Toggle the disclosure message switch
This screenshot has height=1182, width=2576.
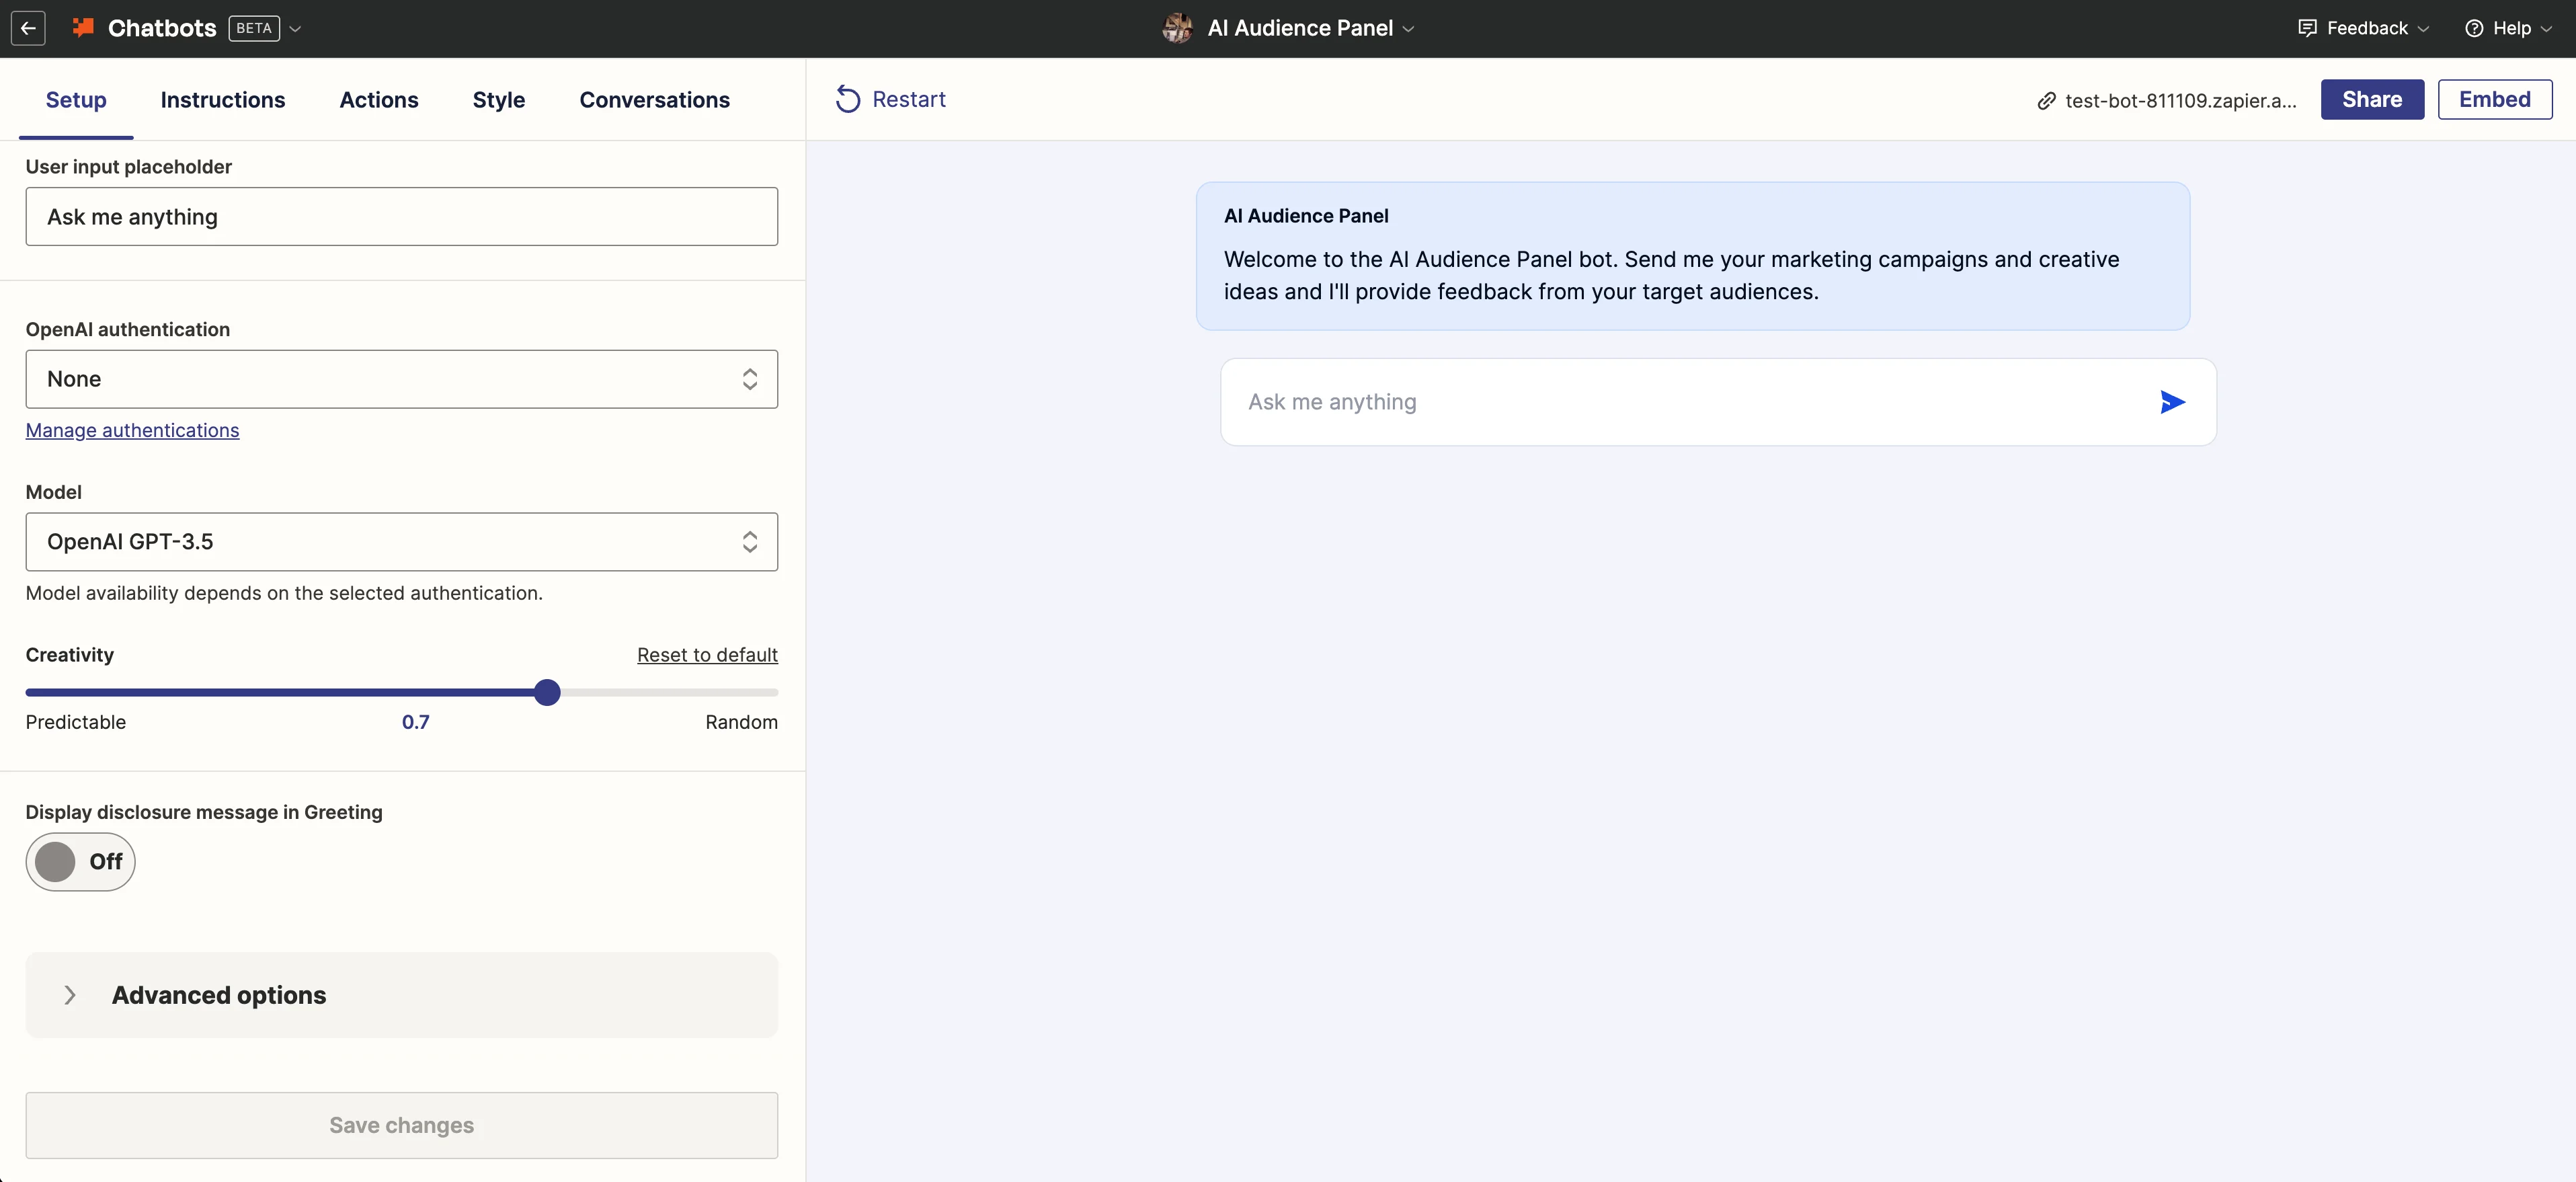pos(80,861)
